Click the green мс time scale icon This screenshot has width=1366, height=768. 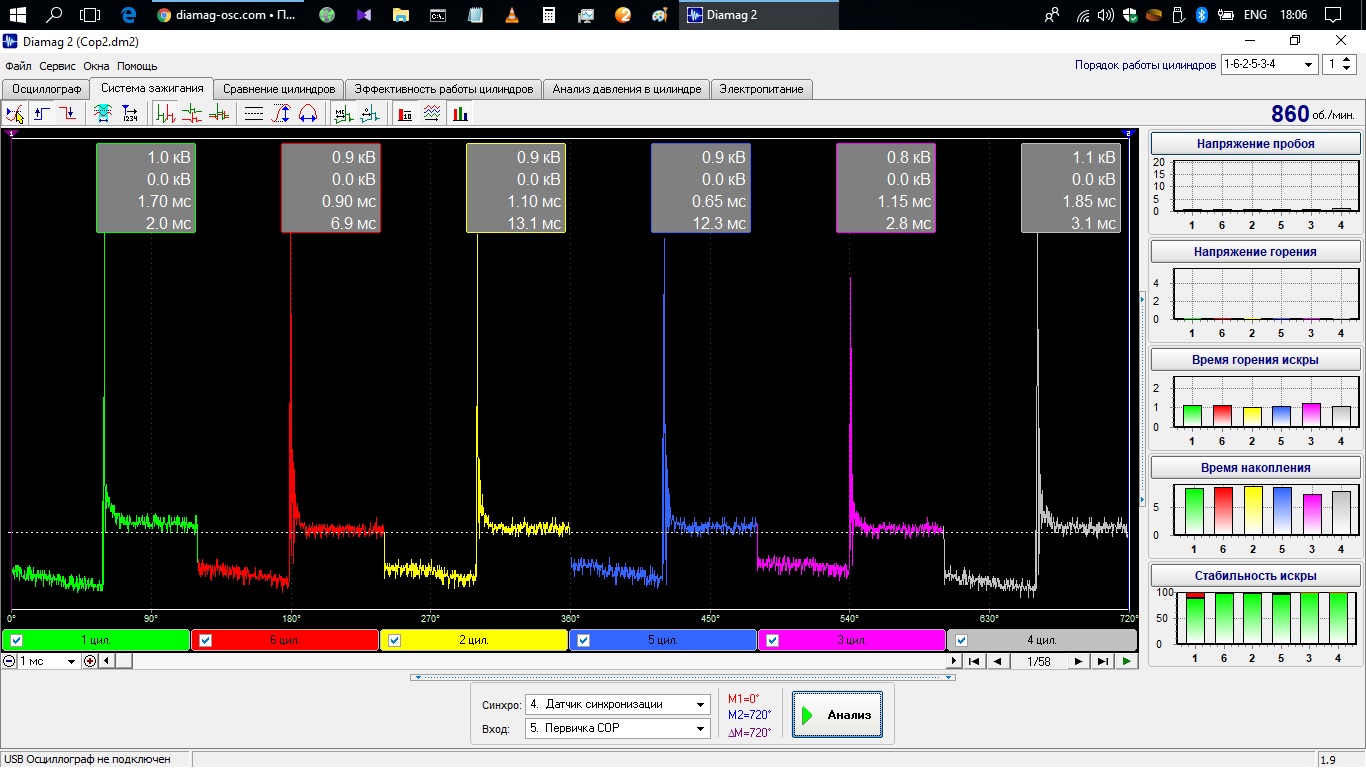[343, 113]
